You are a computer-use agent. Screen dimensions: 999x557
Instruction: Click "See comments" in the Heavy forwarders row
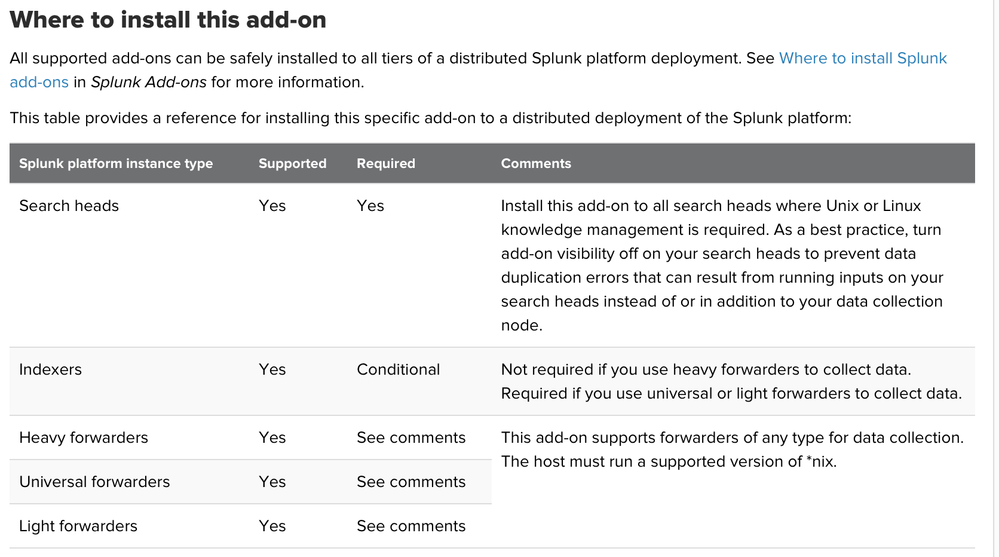[x=411, y=437]
